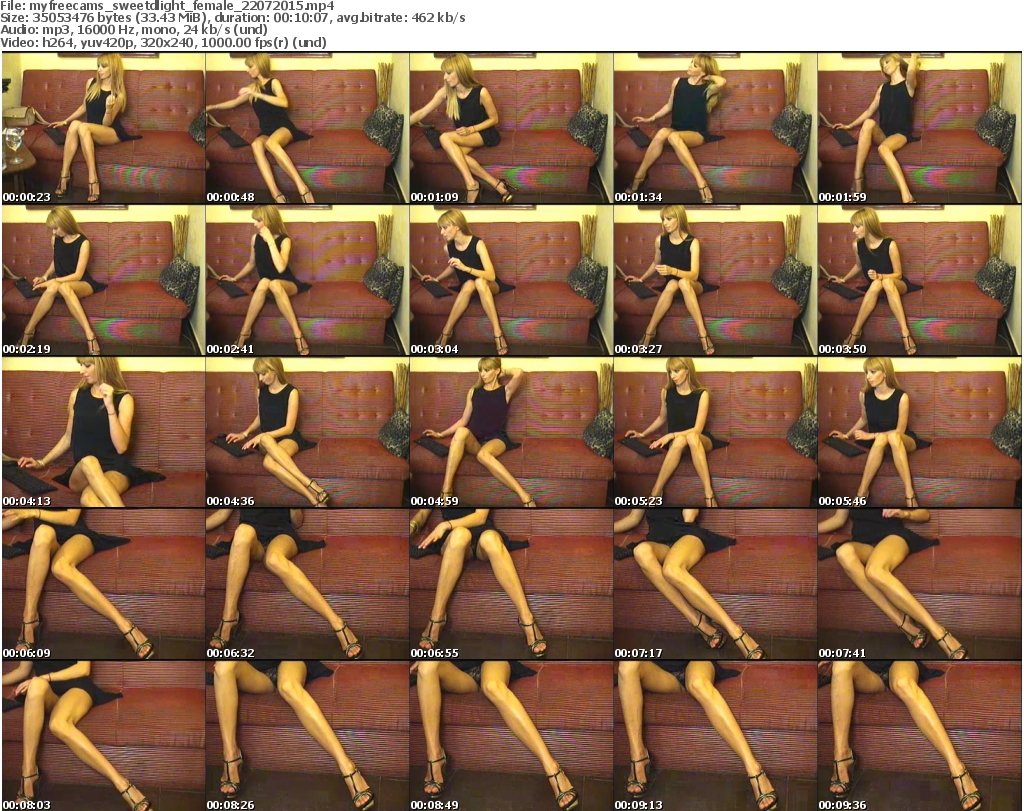Click the frame timestamped 00:07:17
The image size is (1024, 811).
point(715,584)
